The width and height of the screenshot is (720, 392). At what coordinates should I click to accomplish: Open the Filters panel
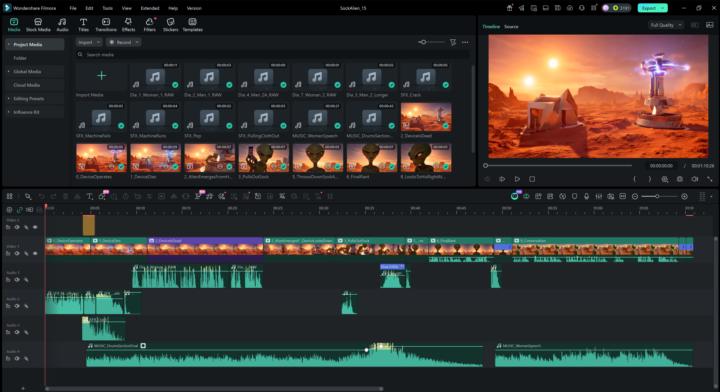[x=149, y=24]
